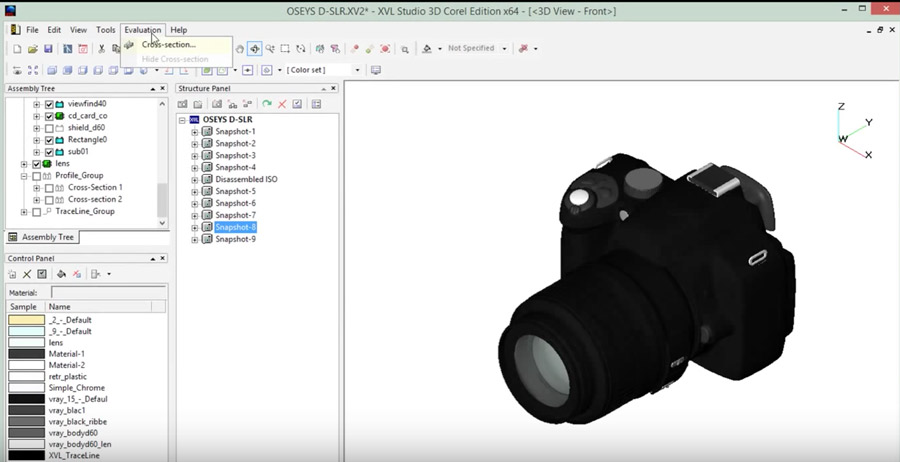Open the Control Panel toolbar dropdown arrow
The height and width of the screenshot is (462, 900).
(x=109, y=274)
